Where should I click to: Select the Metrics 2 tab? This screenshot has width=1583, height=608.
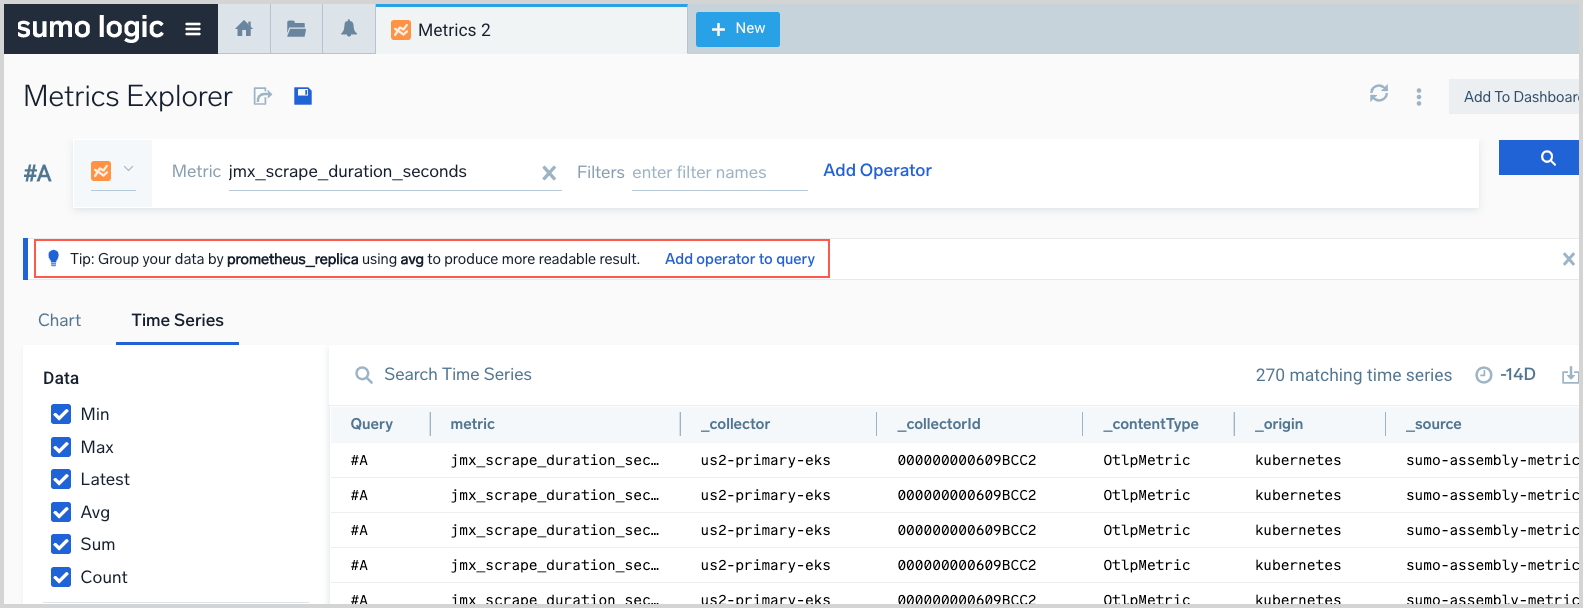tap(453, 30)
